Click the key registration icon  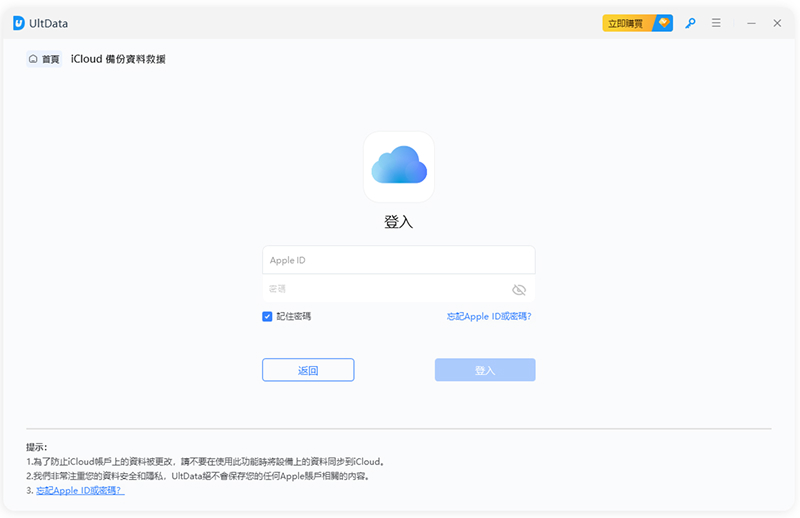pos(690,23)
